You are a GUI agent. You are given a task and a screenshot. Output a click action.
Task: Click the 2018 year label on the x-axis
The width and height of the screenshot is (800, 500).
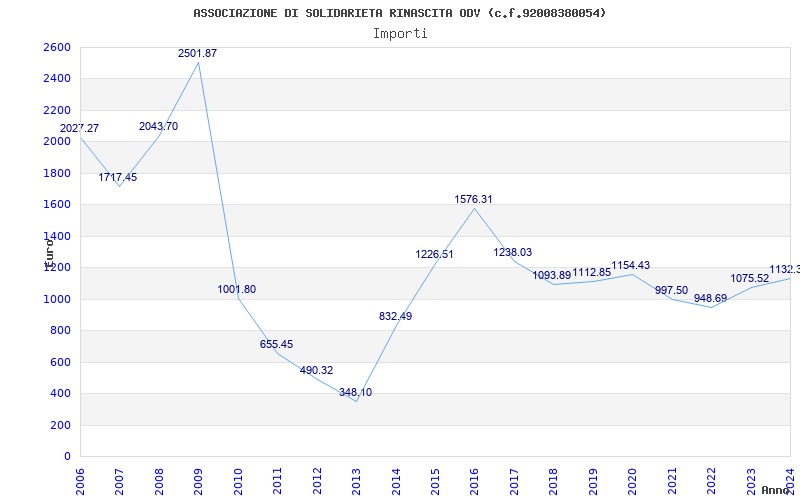(554, 482)
